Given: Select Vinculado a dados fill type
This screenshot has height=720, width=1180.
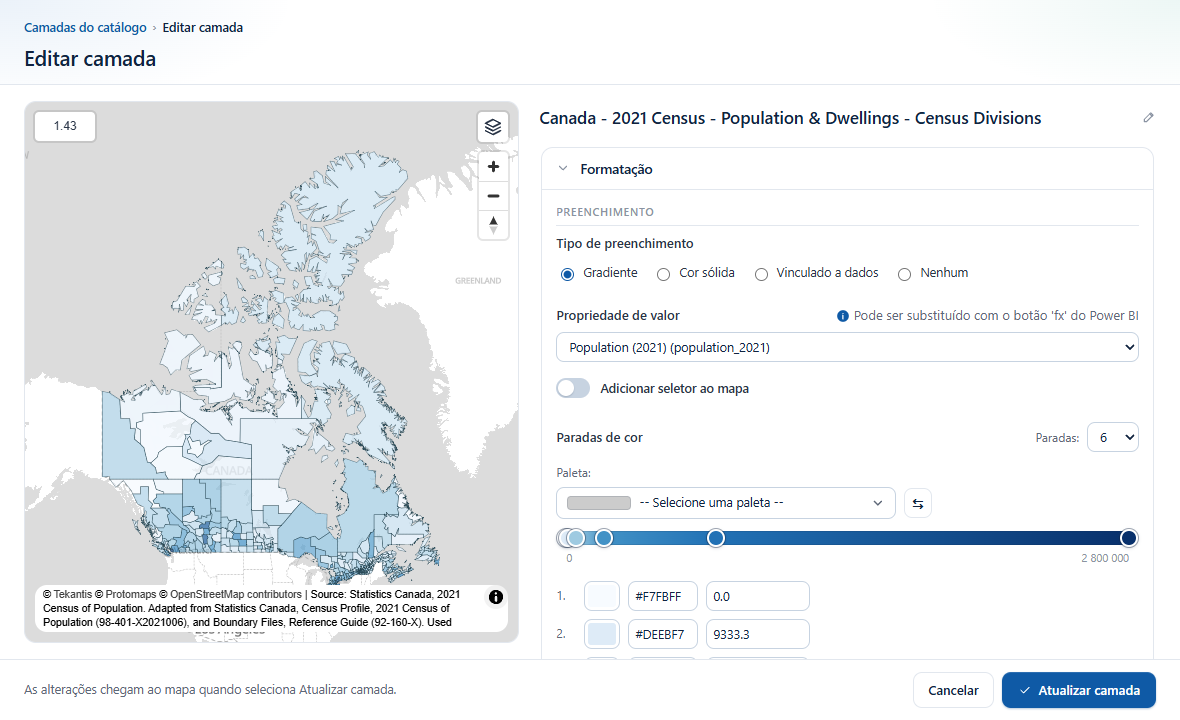Looking at the screenshot, I should coord(762,274).
